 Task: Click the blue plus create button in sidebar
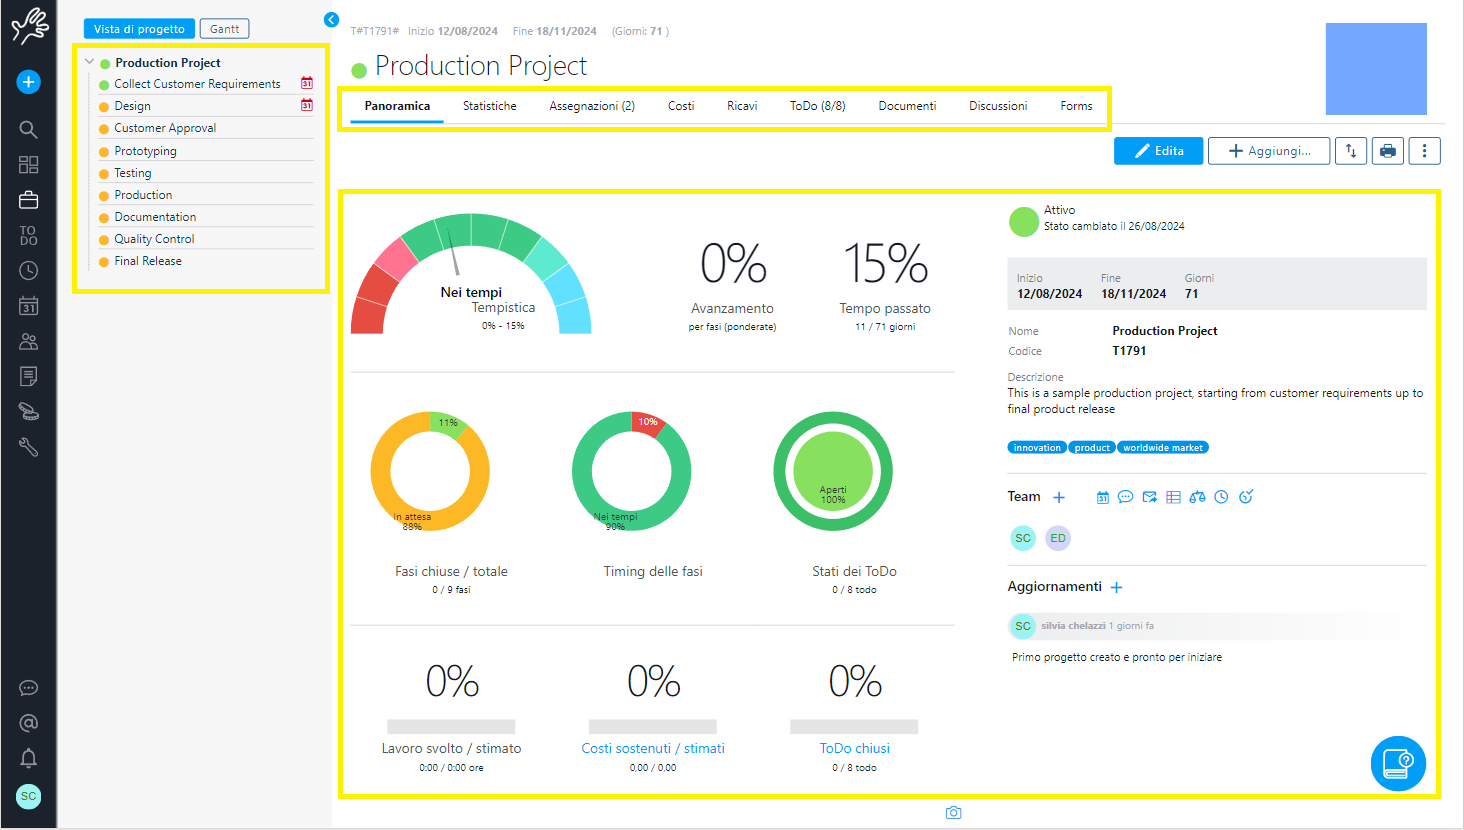(28, 82)
